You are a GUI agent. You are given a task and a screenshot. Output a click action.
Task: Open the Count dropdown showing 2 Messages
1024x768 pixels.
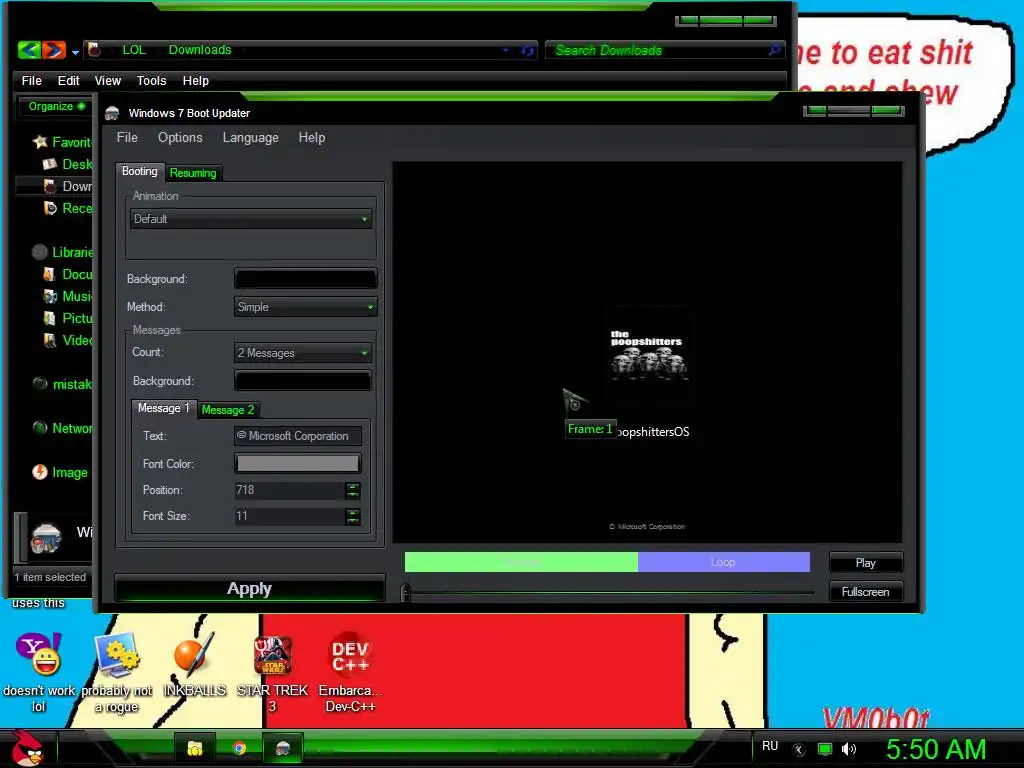coord(303,353)
